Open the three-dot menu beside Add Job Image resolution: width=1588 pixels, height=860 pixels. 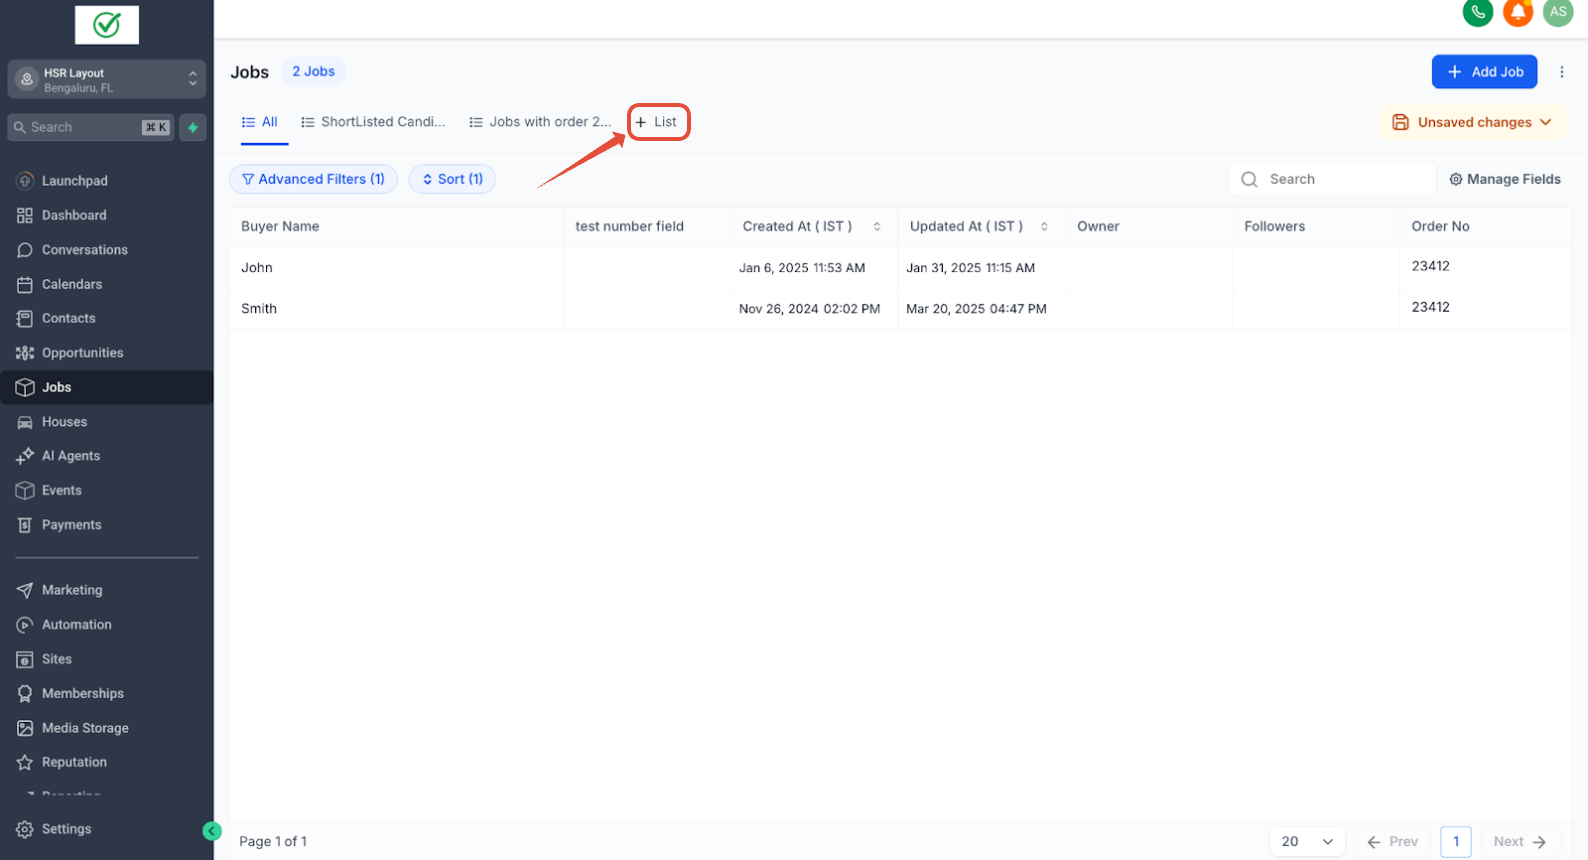(1561, 72)
